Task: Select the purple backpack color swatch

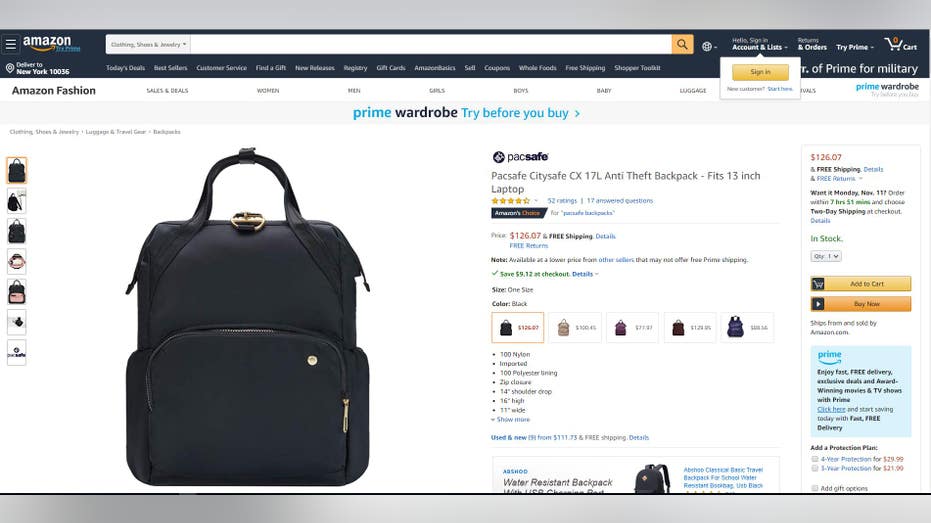Action: tap(632, 328)
